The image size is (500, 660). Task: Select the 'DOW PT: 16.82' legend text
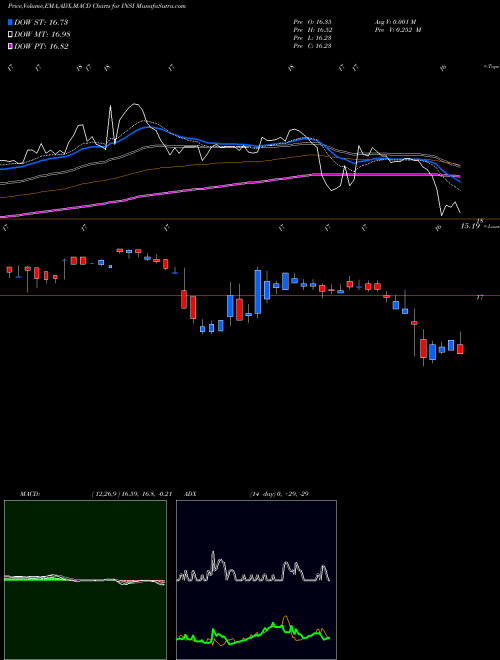(41, 46)
